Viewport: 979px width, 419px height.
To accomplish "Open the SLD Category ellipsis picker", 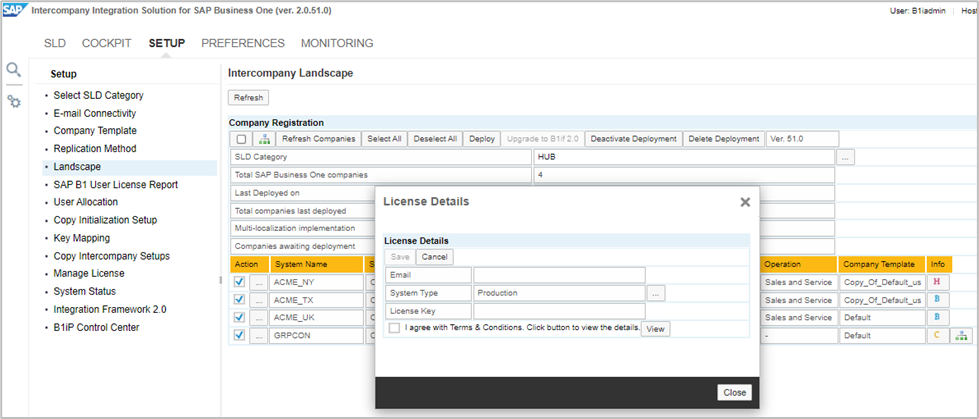I will pyautogui.click(x=845, y=157).
